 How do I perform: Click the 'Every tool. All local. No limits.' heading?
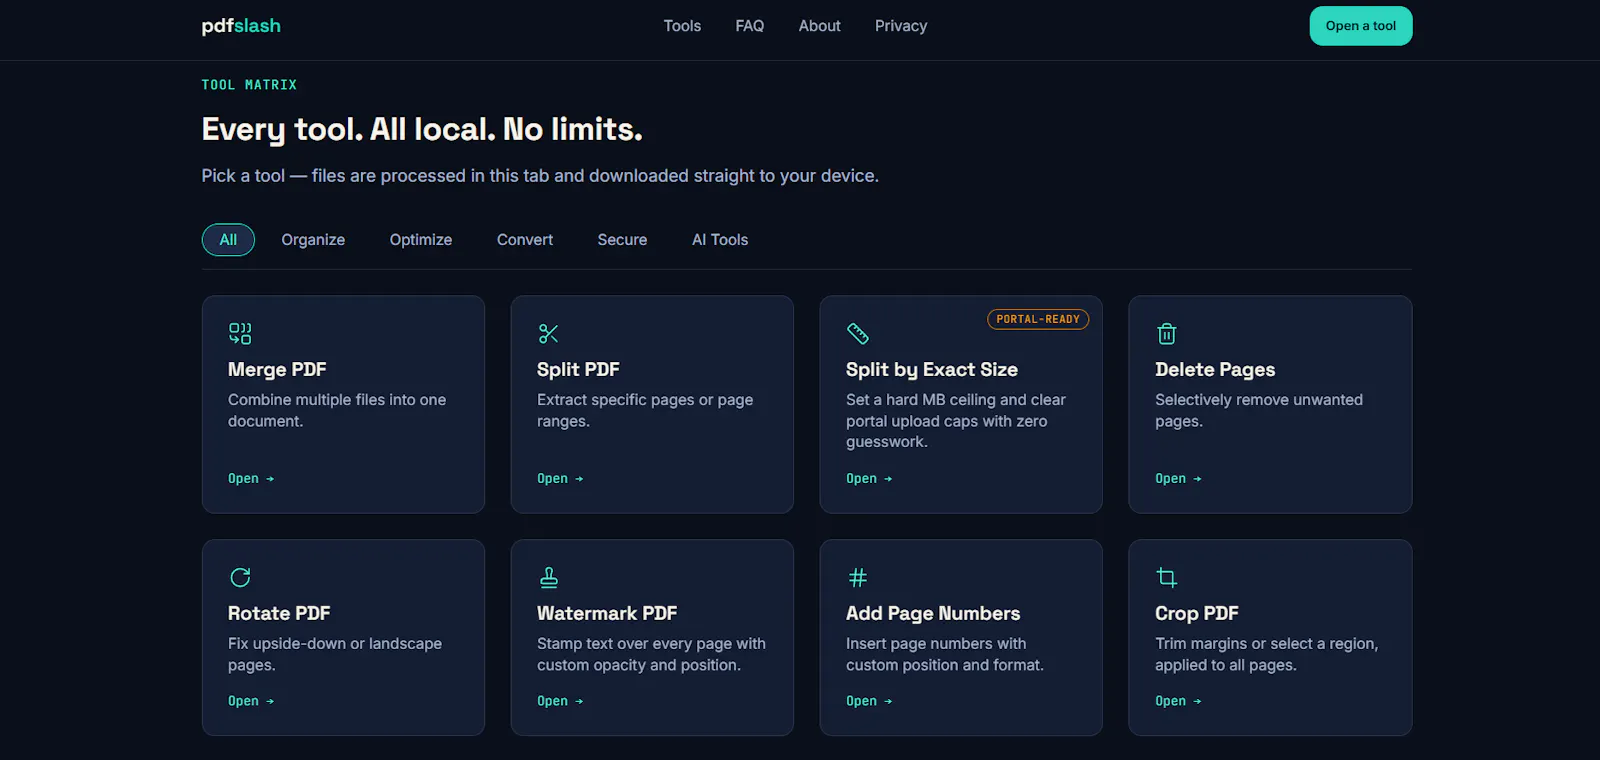422,129
